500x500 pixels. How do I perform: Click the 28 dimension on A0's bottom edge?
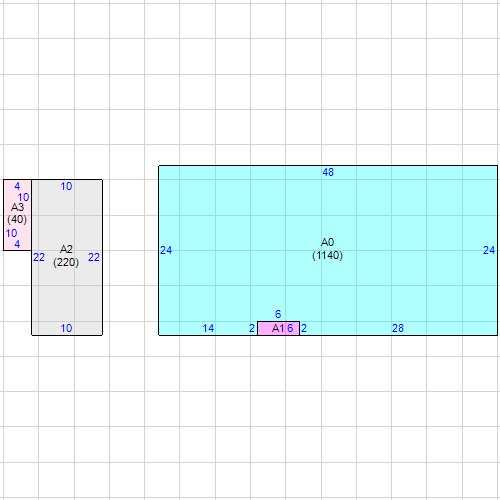pos(398,328)
